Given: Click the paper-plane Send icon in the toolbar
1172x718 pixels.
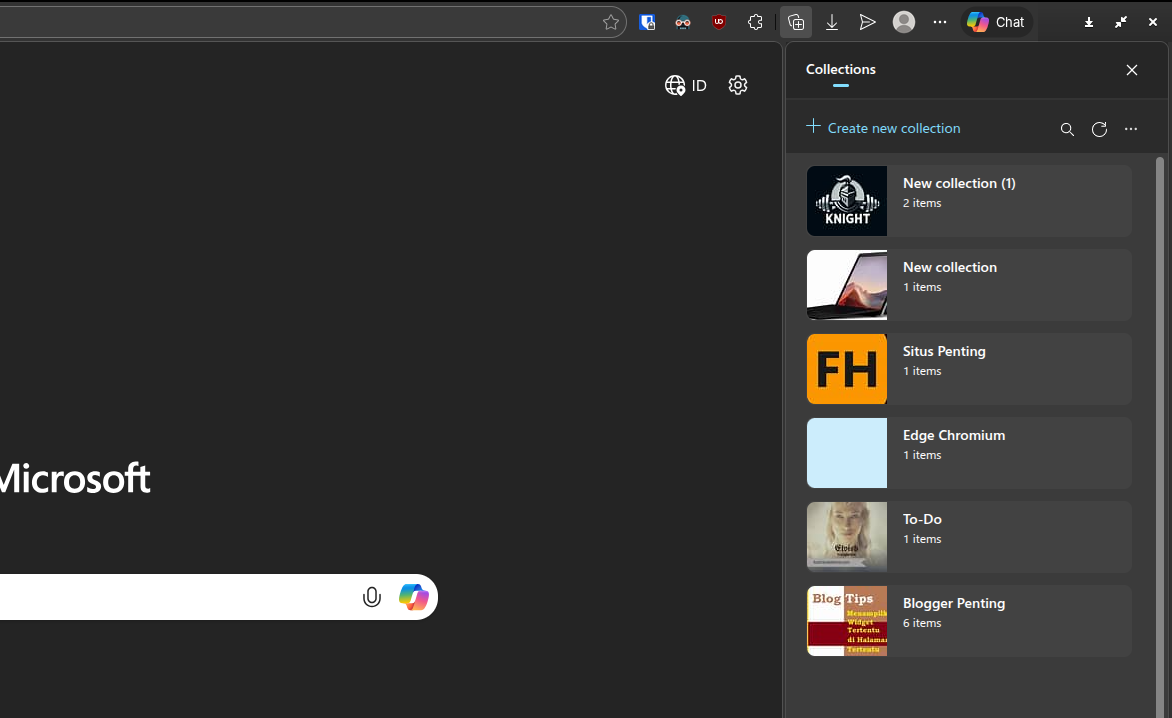Looking at the screenshot, I should tap(867, 22).
